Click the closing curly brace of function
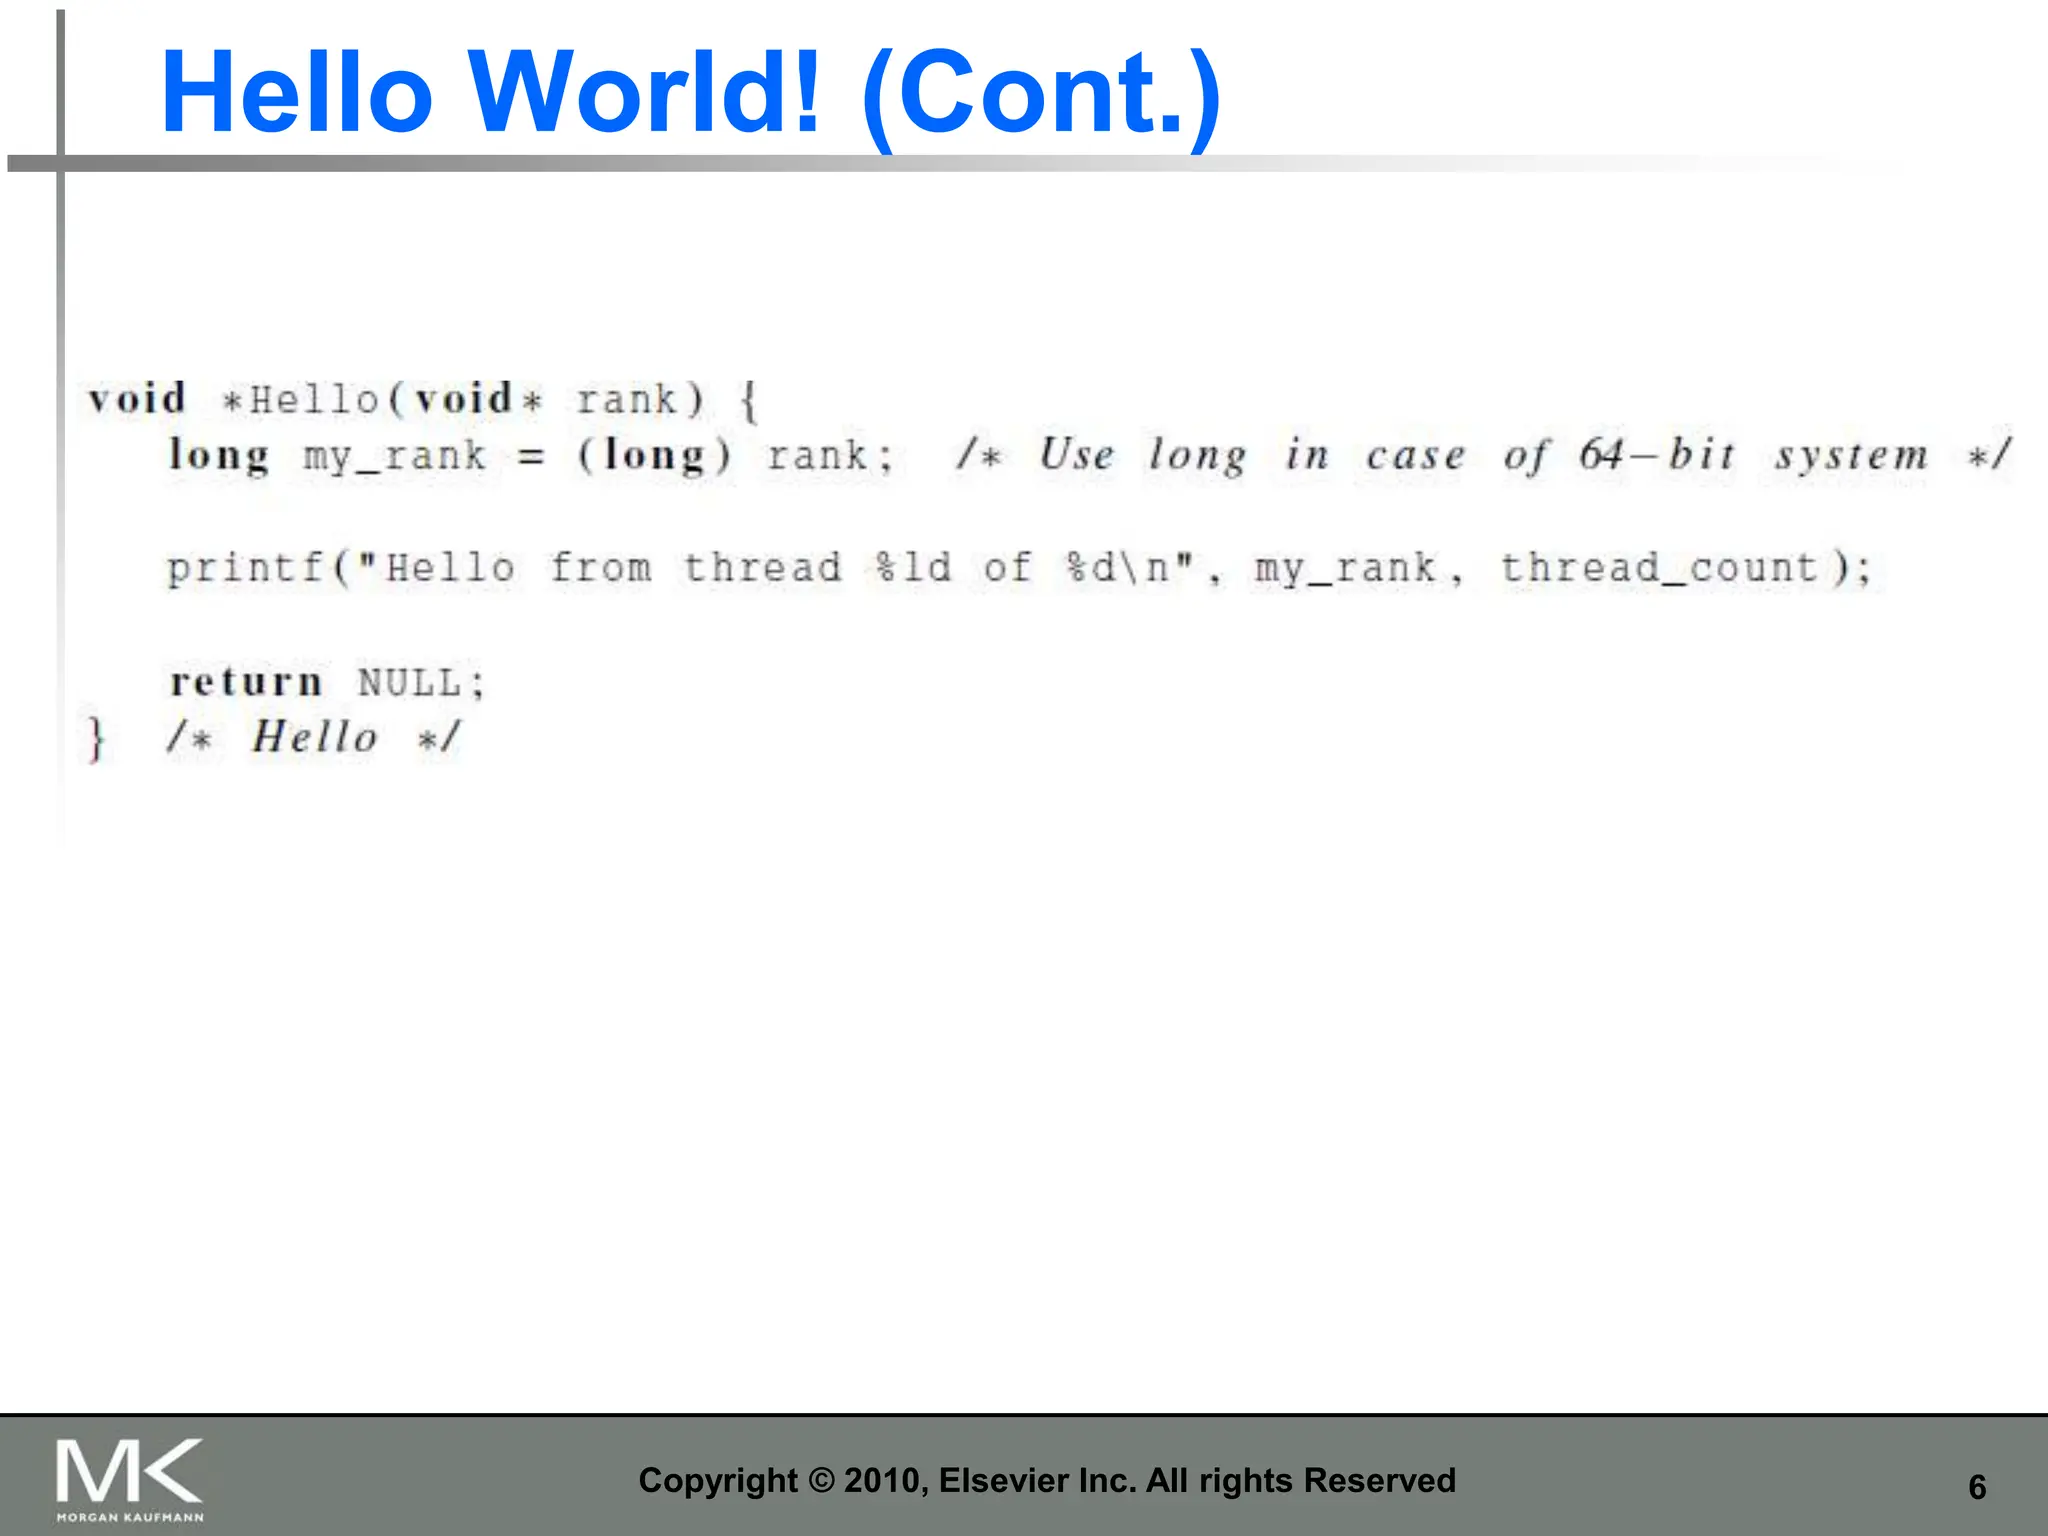2048x1536 pixels. pyautogui.click(x=96, y=740)
